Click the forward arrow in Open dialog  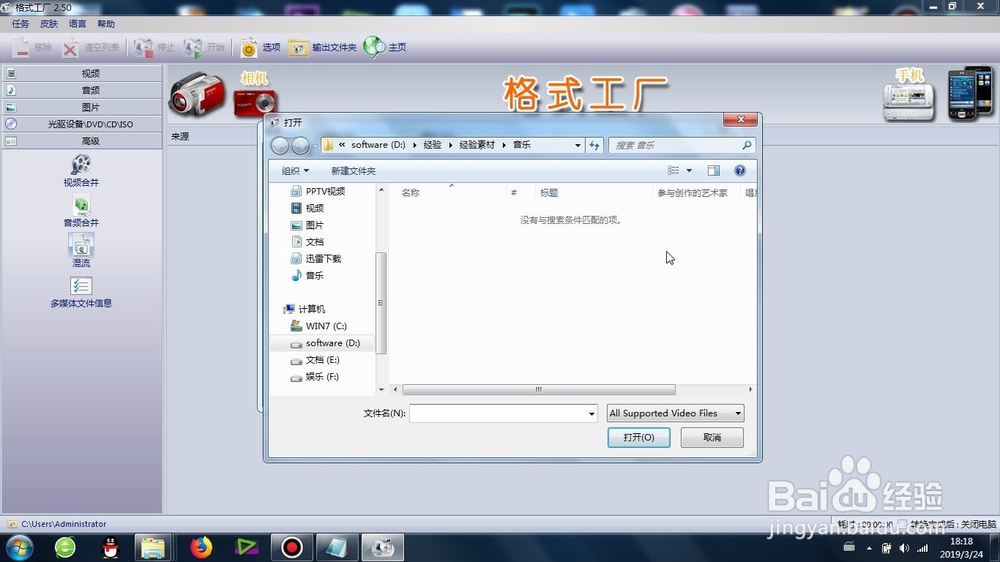[x=300, y=145]
